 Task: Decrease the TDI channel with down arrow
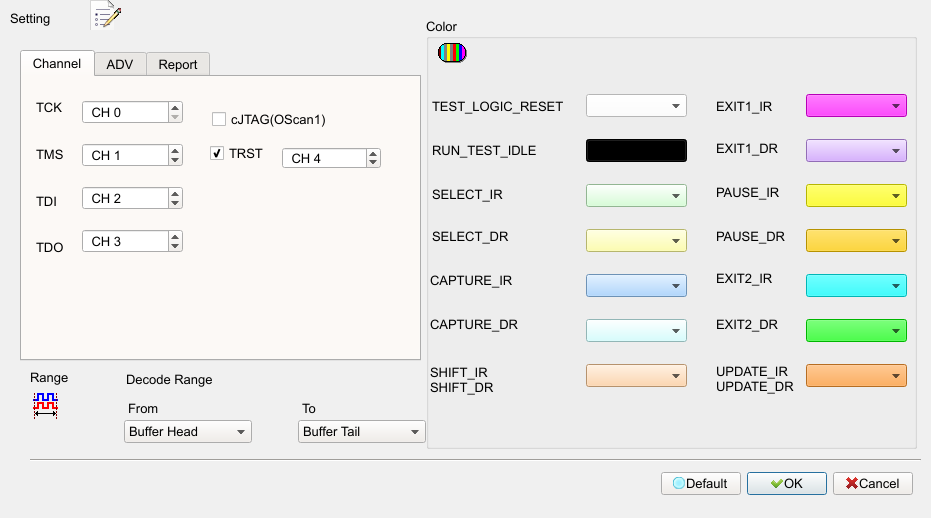(x=175, y=203)
